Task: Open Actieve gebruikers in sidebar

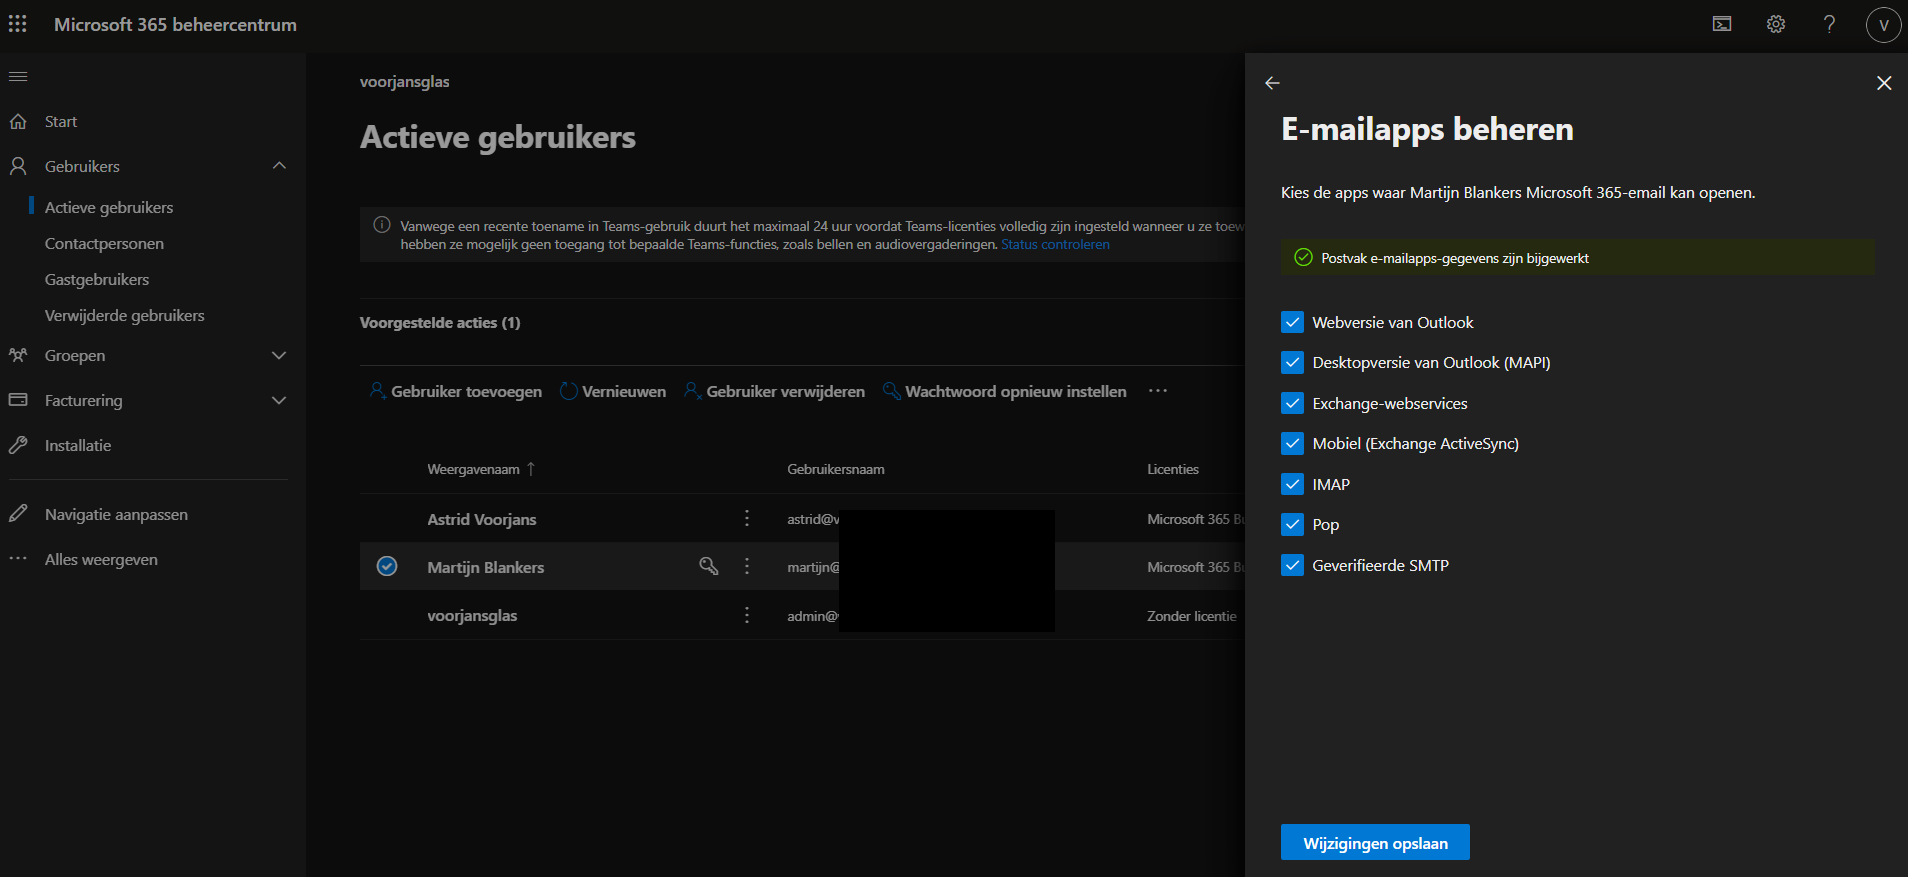Action: tap(109, 207)
